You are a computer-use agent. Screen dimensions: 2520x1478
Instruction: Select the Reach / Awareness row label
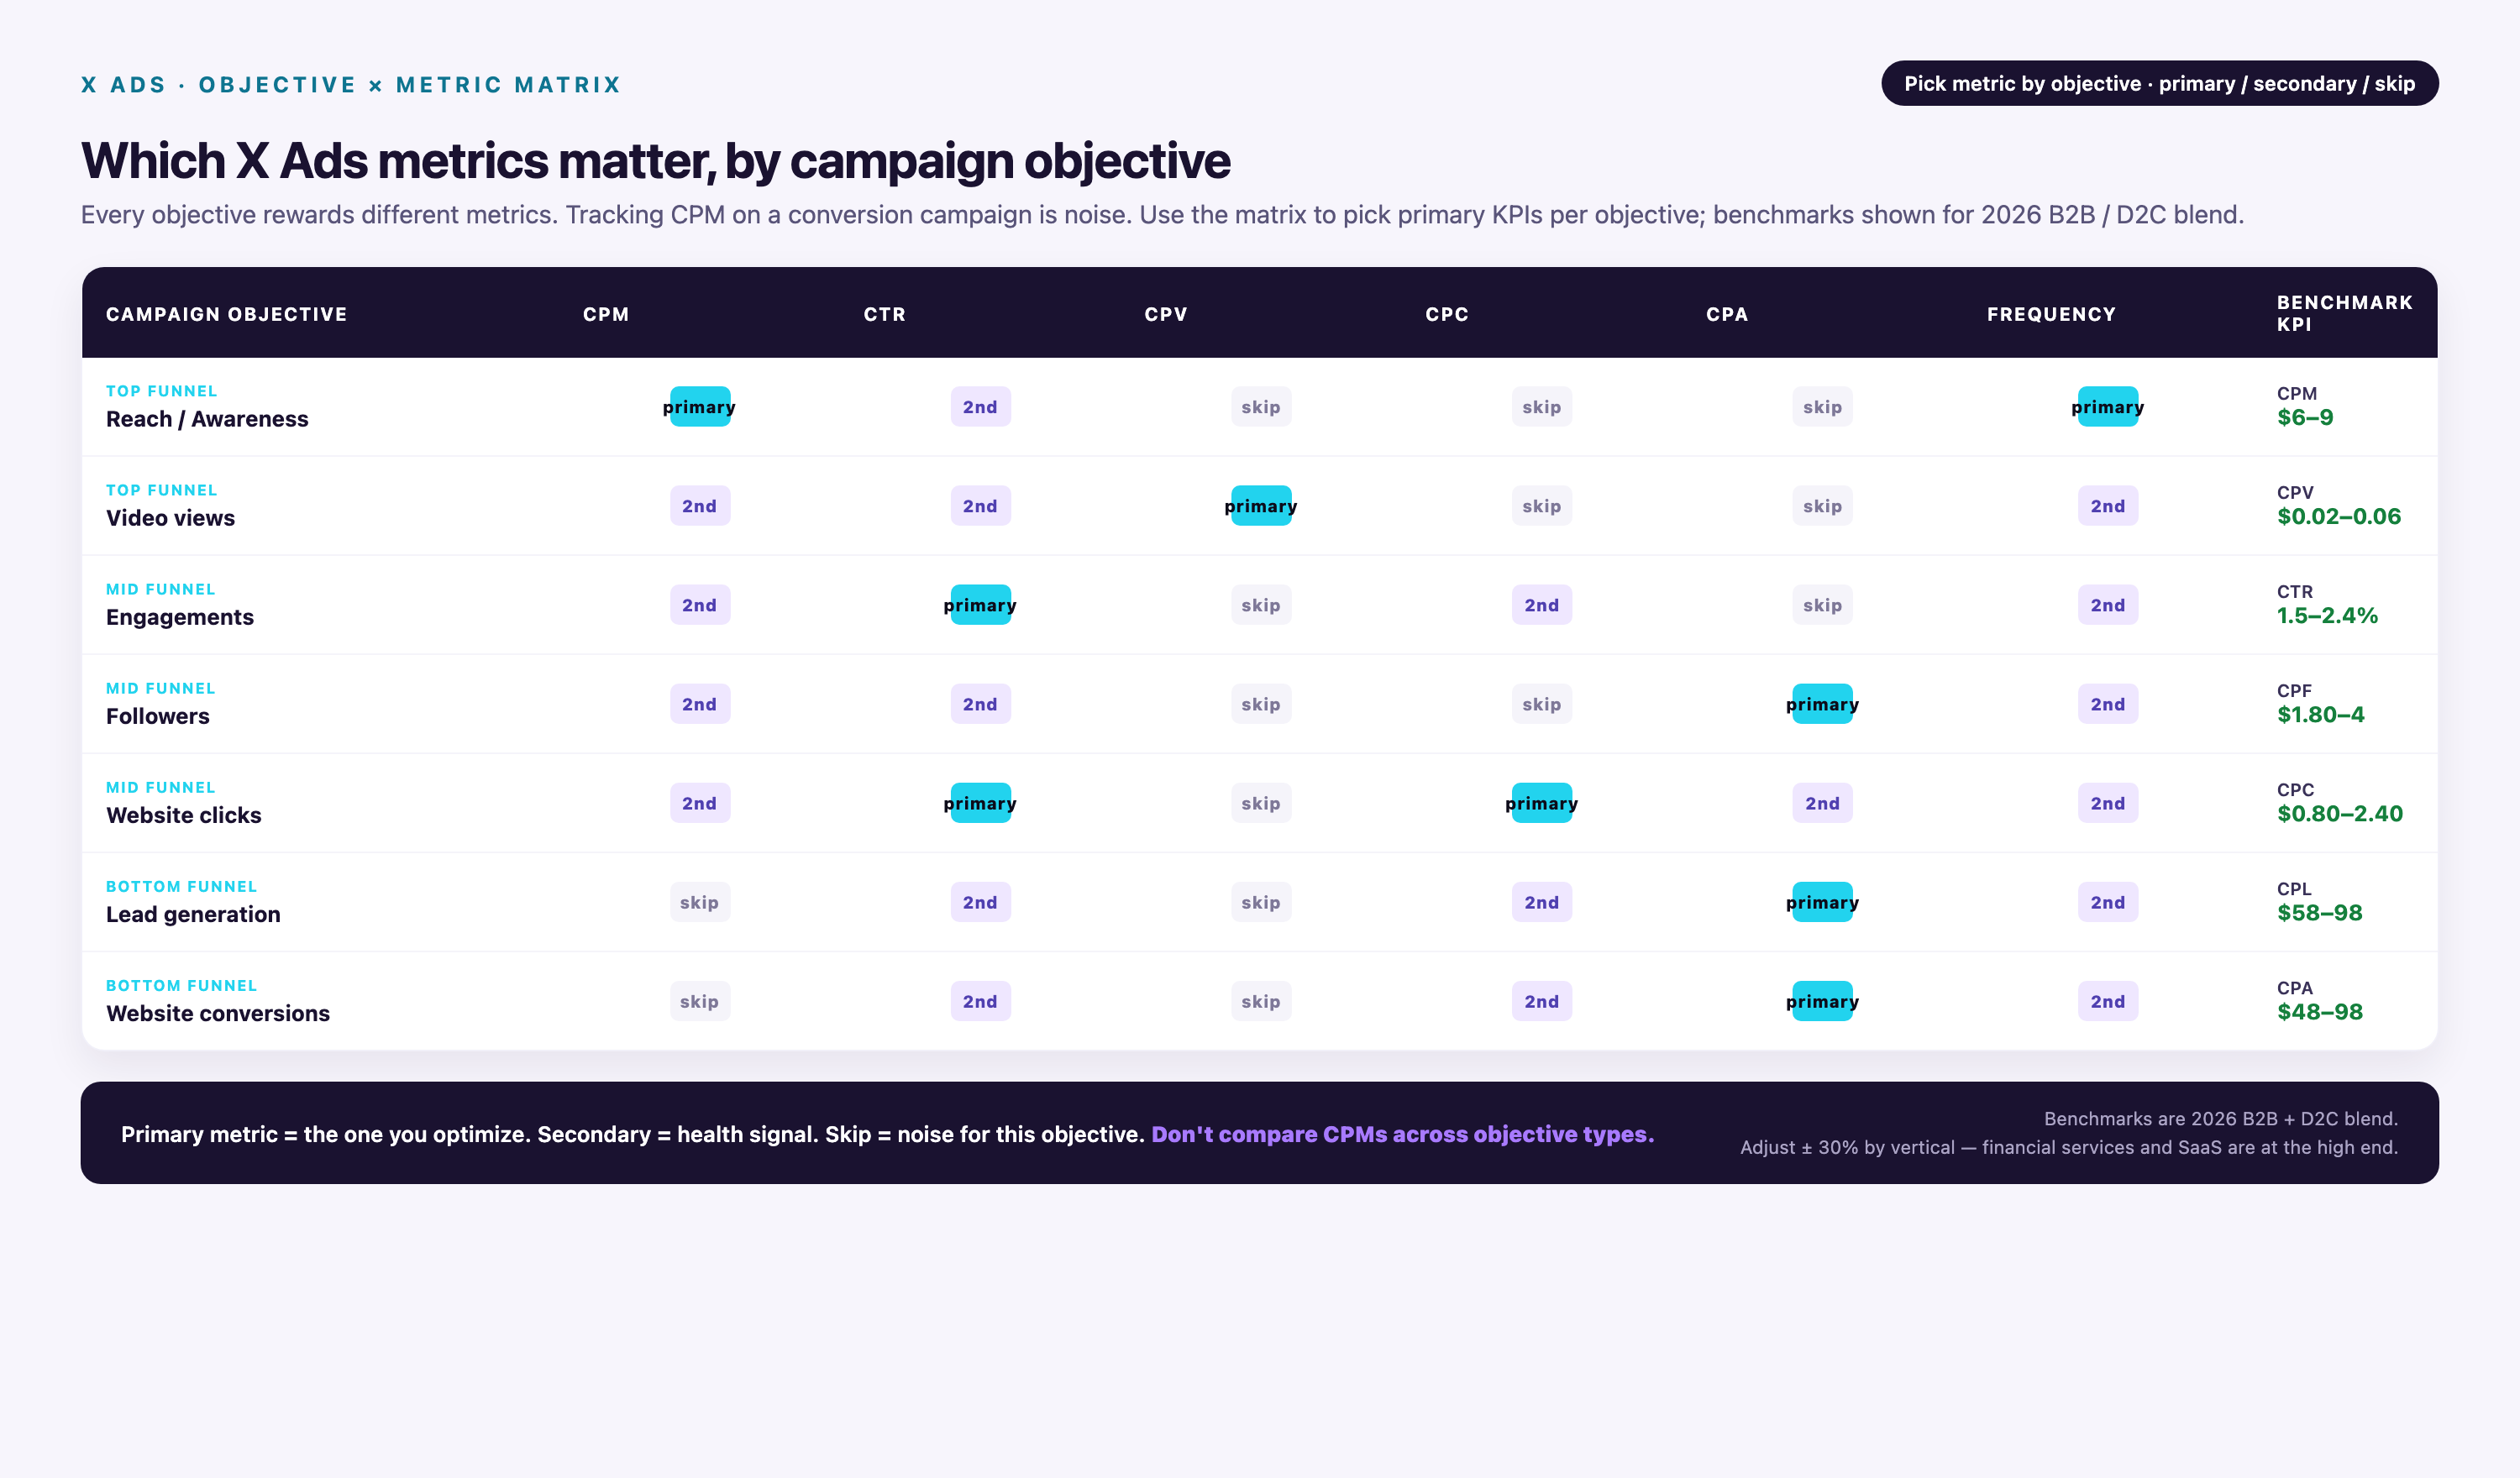[207, 419]
